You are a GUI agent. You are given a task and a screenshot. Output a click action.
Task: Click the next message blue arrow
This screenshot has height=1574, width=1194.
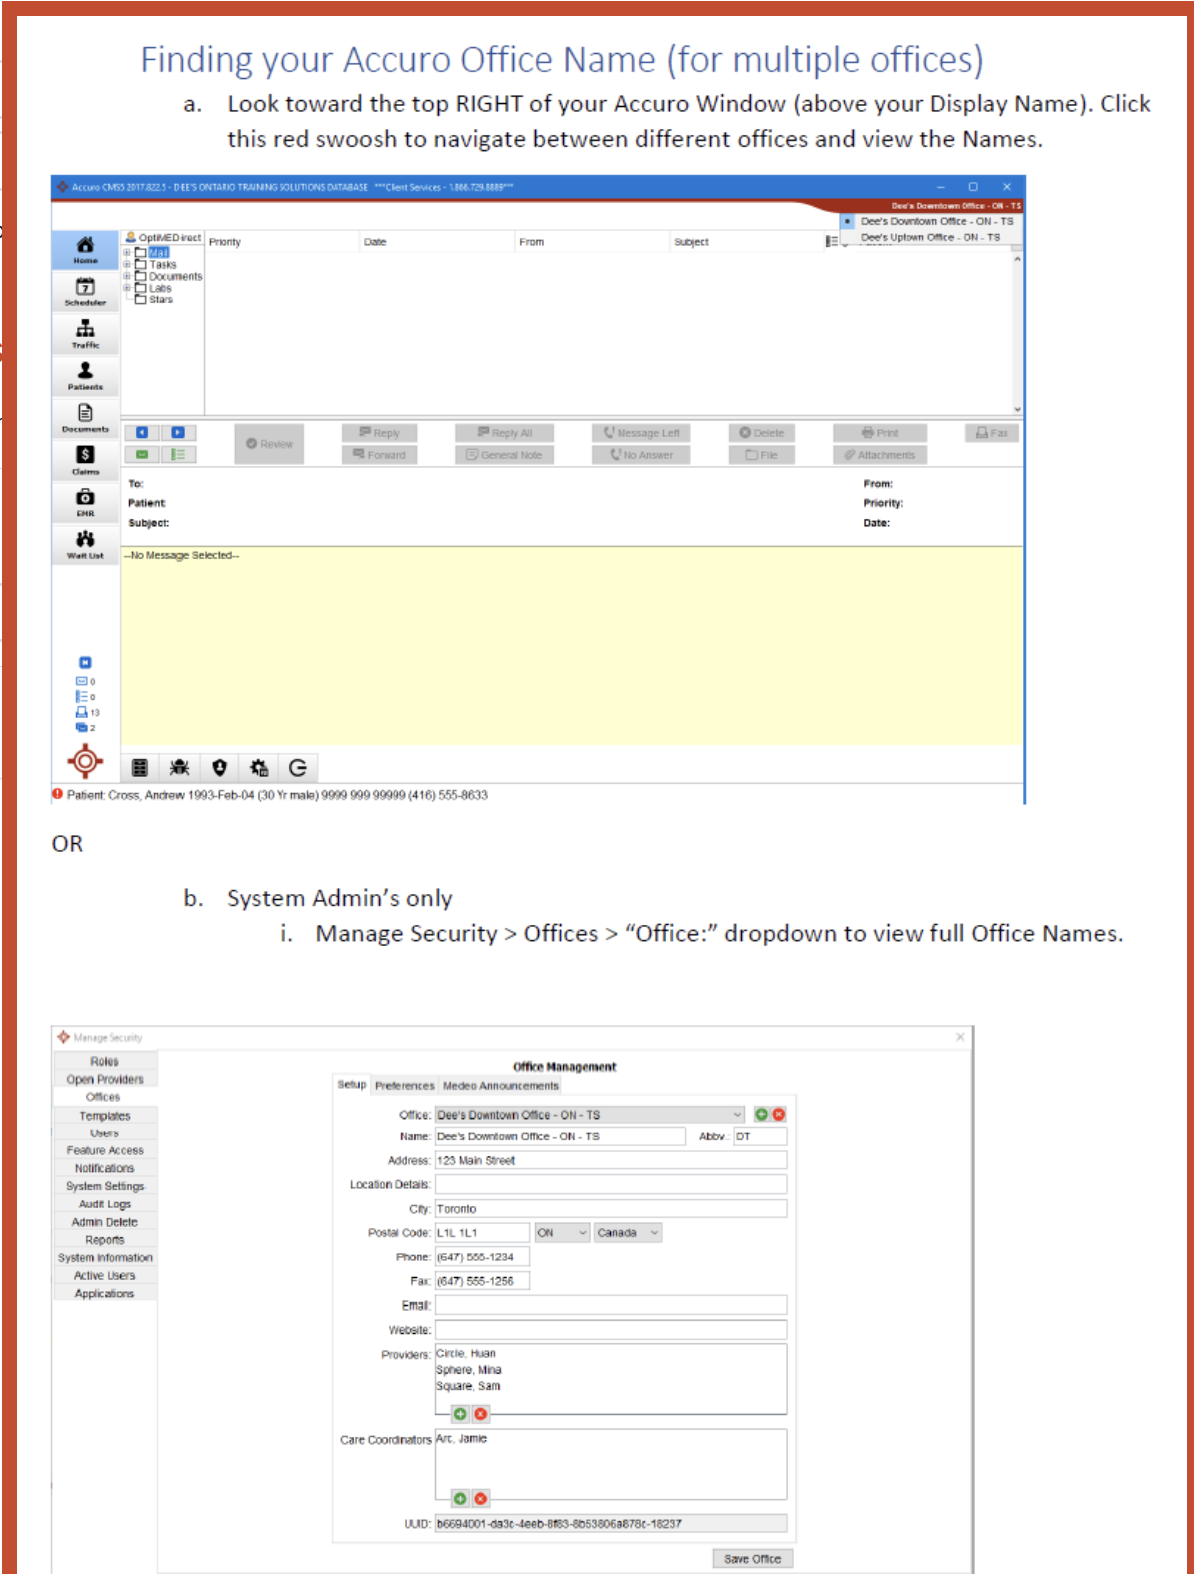[x=178, y=433]
